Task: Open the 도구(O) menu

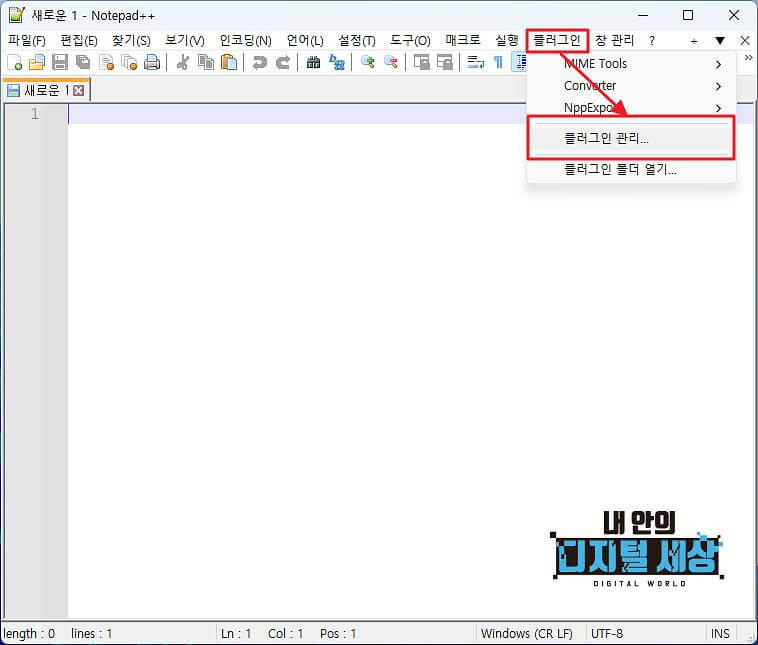Action: (410, 41)
